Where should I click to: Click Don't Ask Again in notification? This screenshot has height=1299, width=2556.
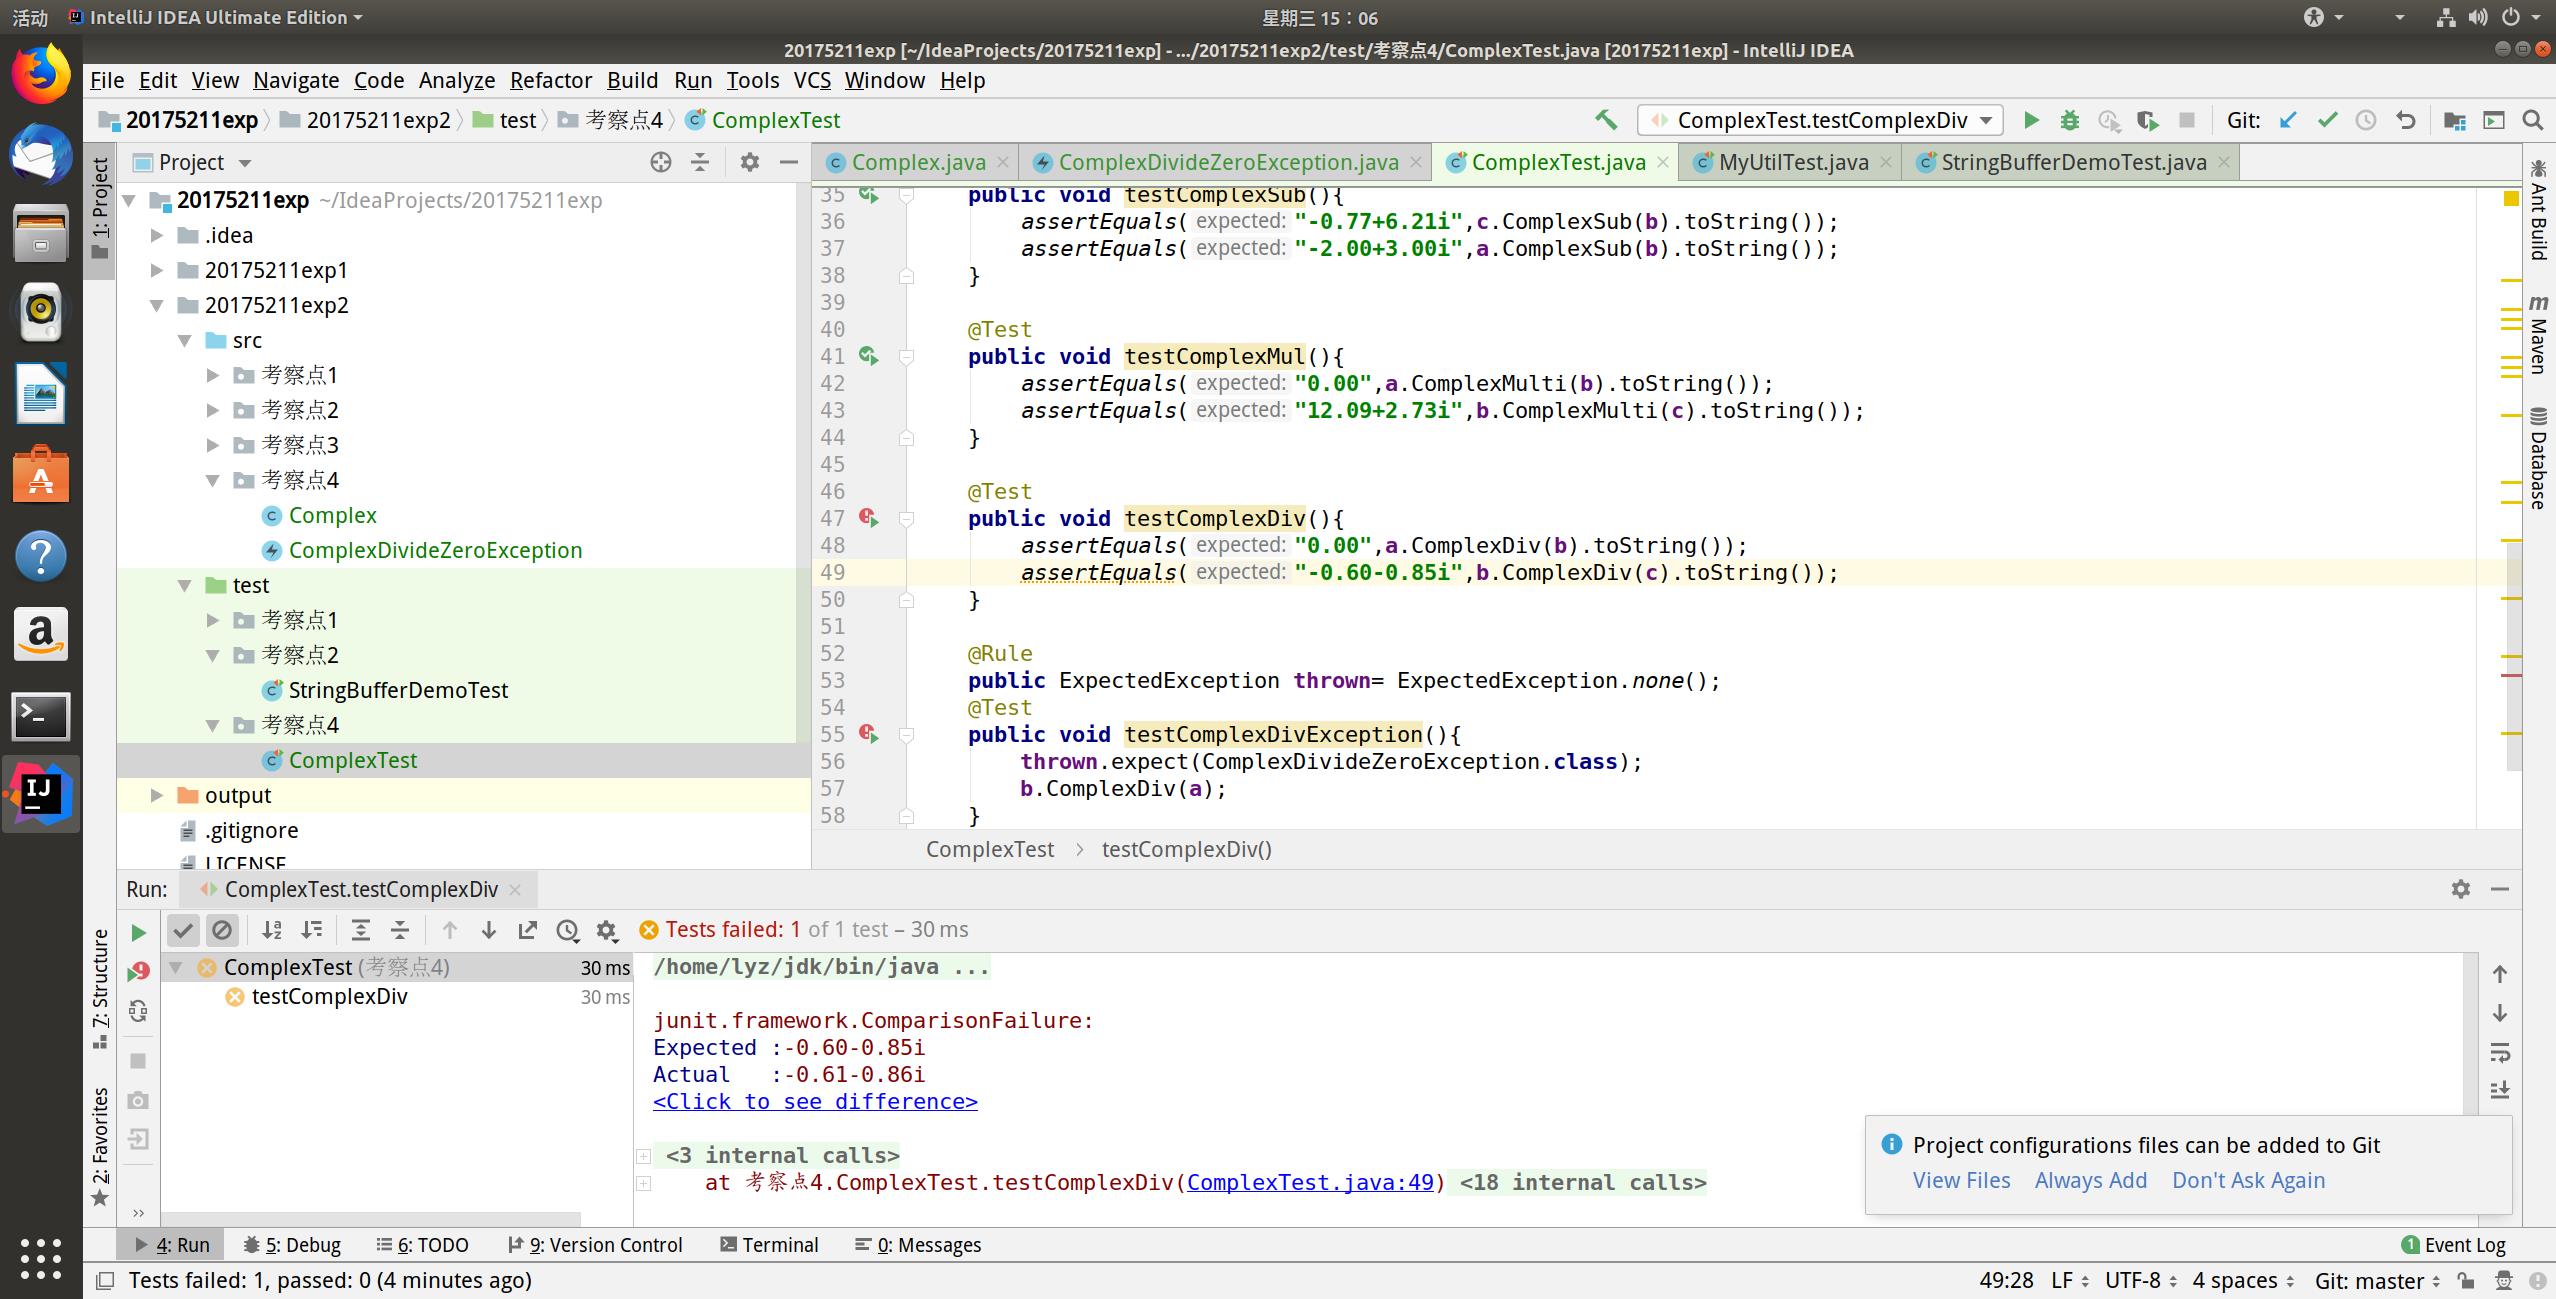2248,1180
